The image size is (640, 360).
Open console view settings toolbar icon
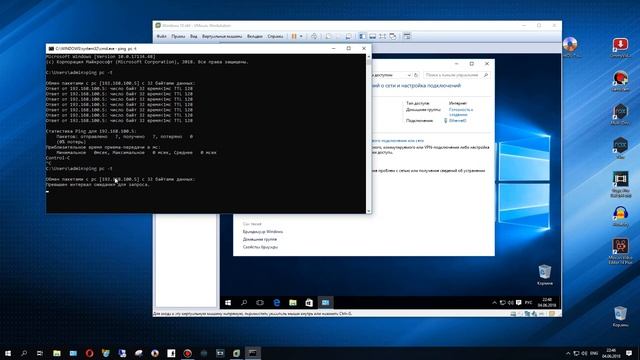[x=407, y=36]
